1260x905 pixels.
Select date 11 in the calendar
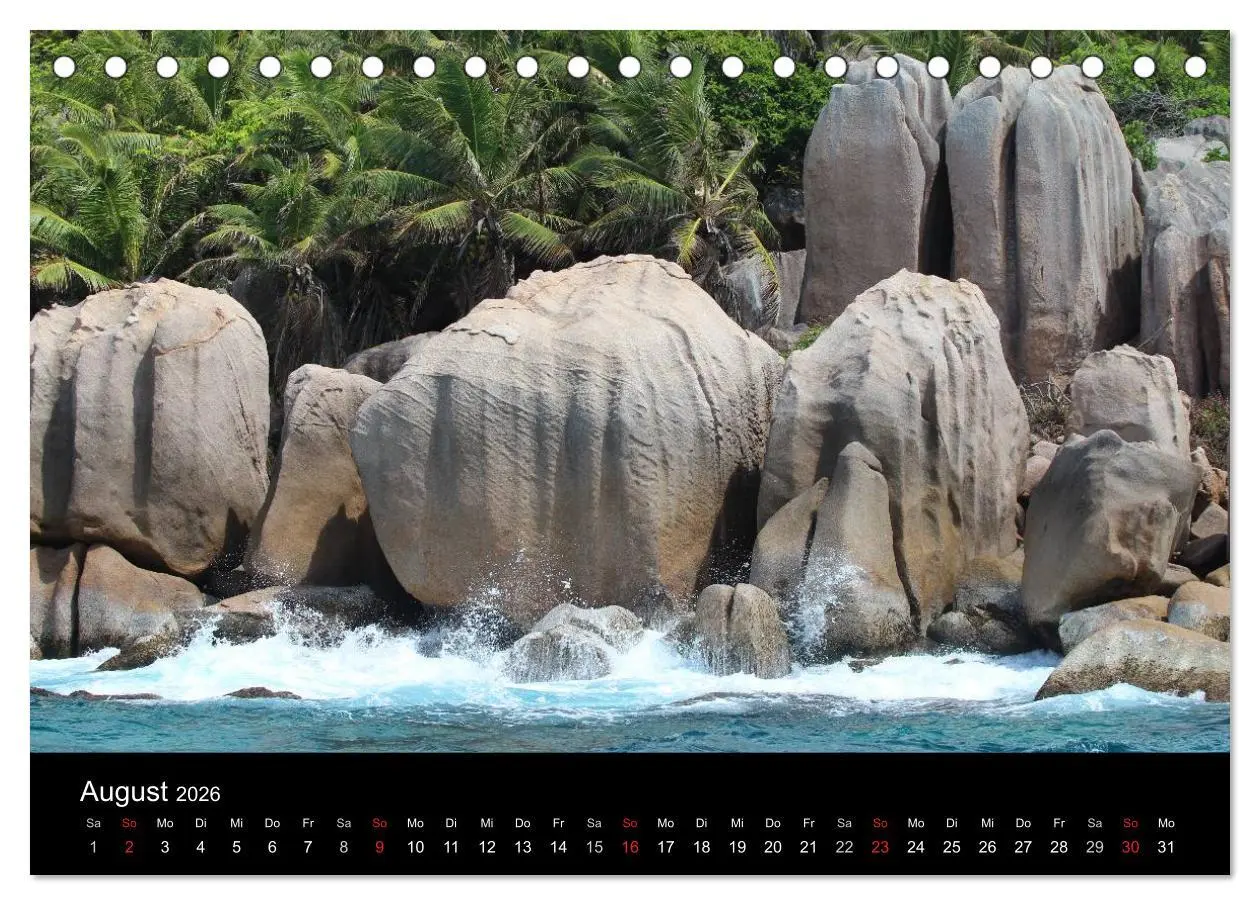(451, 847)
